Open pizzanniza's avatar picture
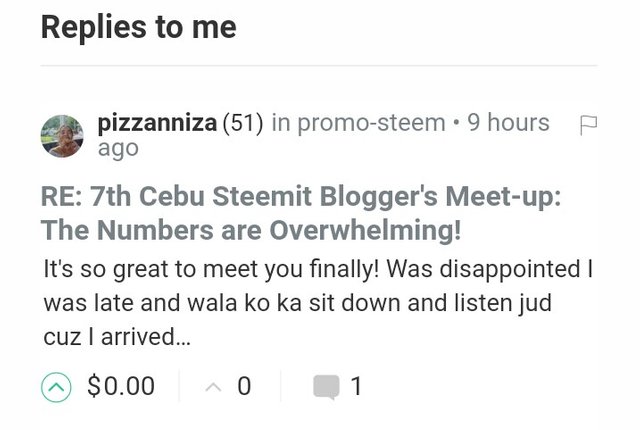The width and height of the screenshot is (640, 430). click(62, 135)
